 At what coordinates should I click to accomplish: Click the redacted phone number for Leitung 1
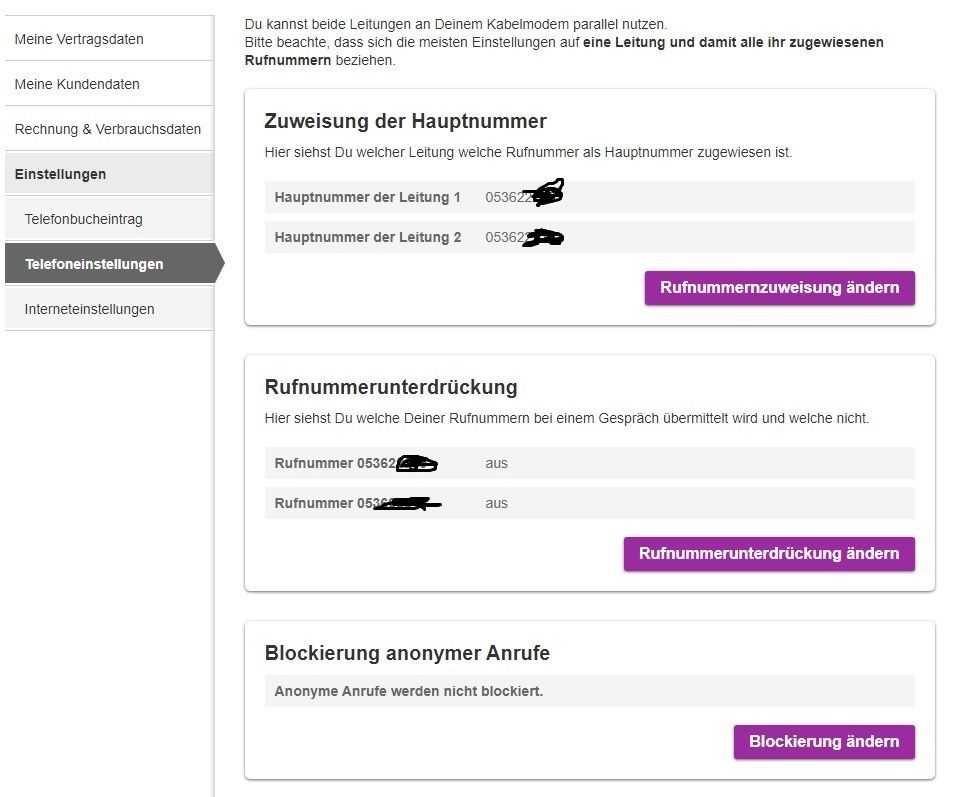point(524,196)
